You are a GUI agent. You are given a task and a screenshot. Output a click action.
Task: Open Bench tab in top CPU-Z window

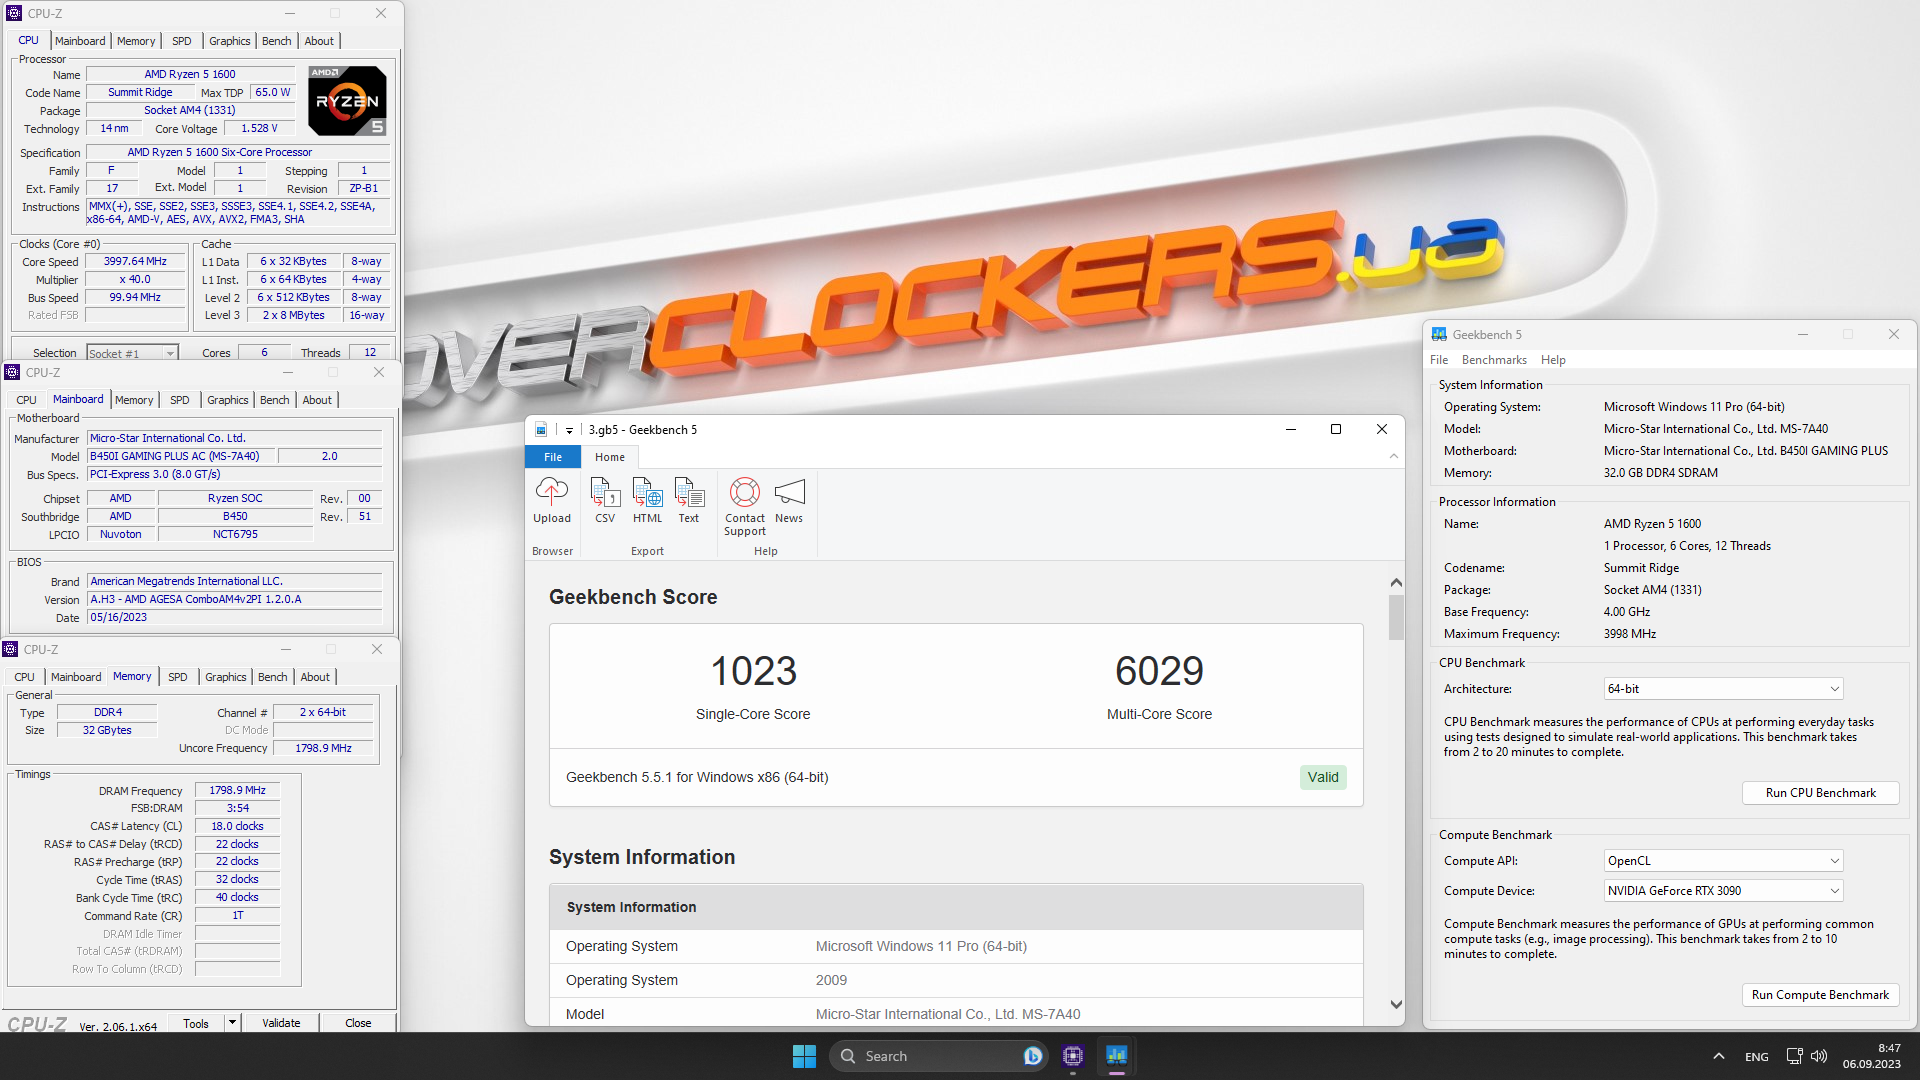click(277, 41)
